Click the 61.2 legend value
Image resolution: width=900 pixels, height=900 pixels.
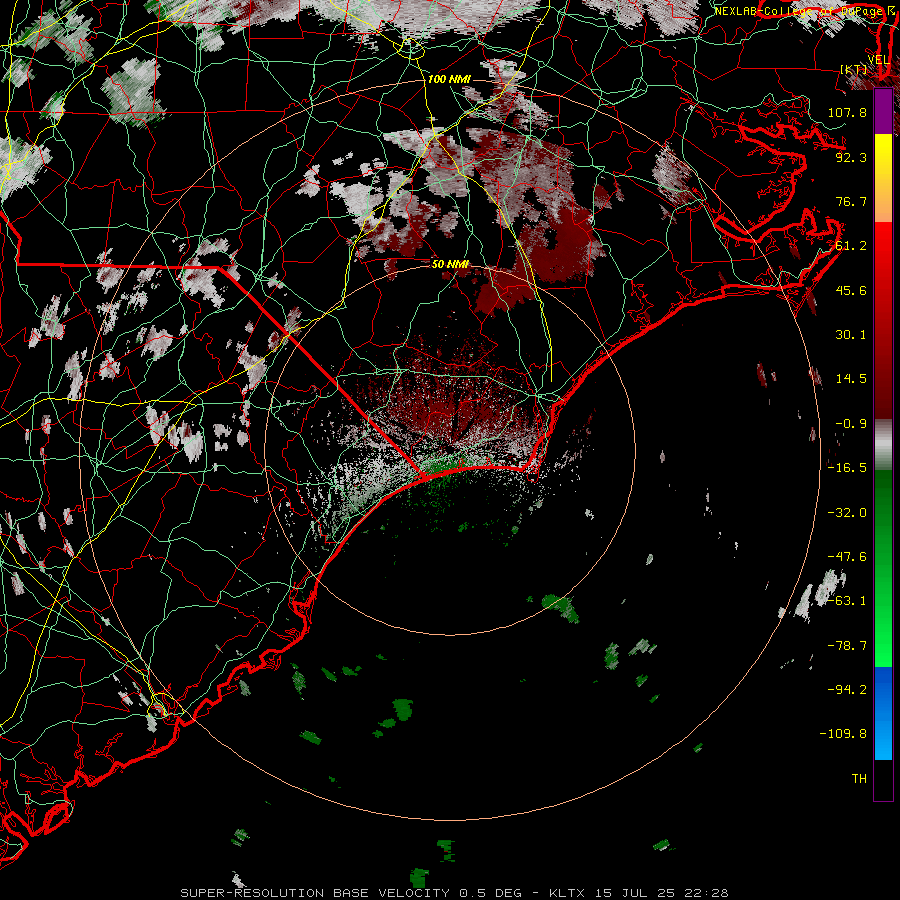851,246
